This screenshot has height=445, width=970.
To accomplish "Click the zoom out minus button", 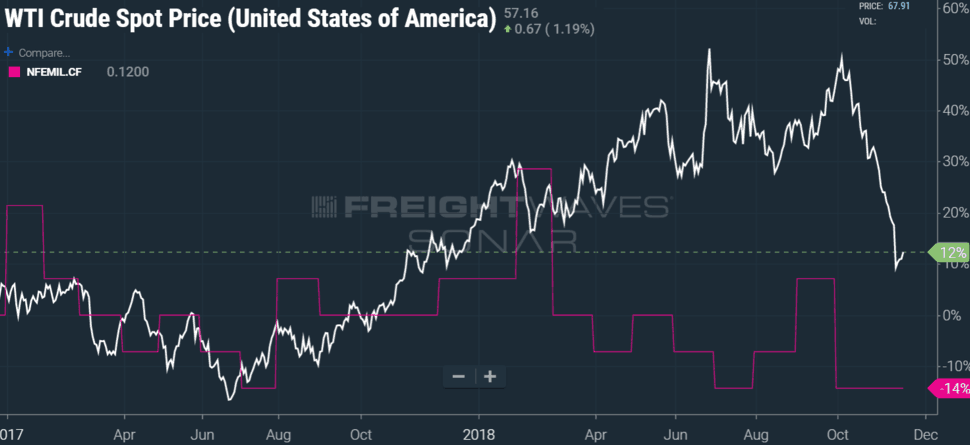I will click(458, 376).
